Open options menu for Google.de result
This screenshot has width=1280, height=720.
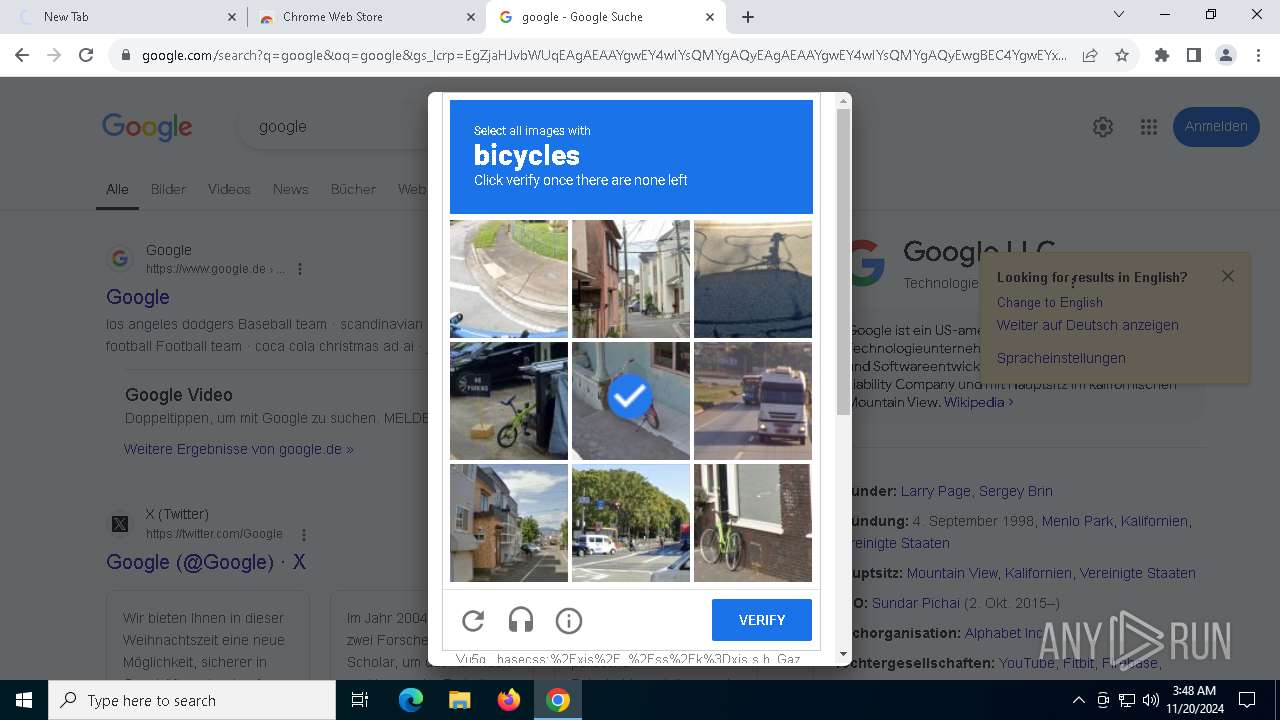pos(300,269)
